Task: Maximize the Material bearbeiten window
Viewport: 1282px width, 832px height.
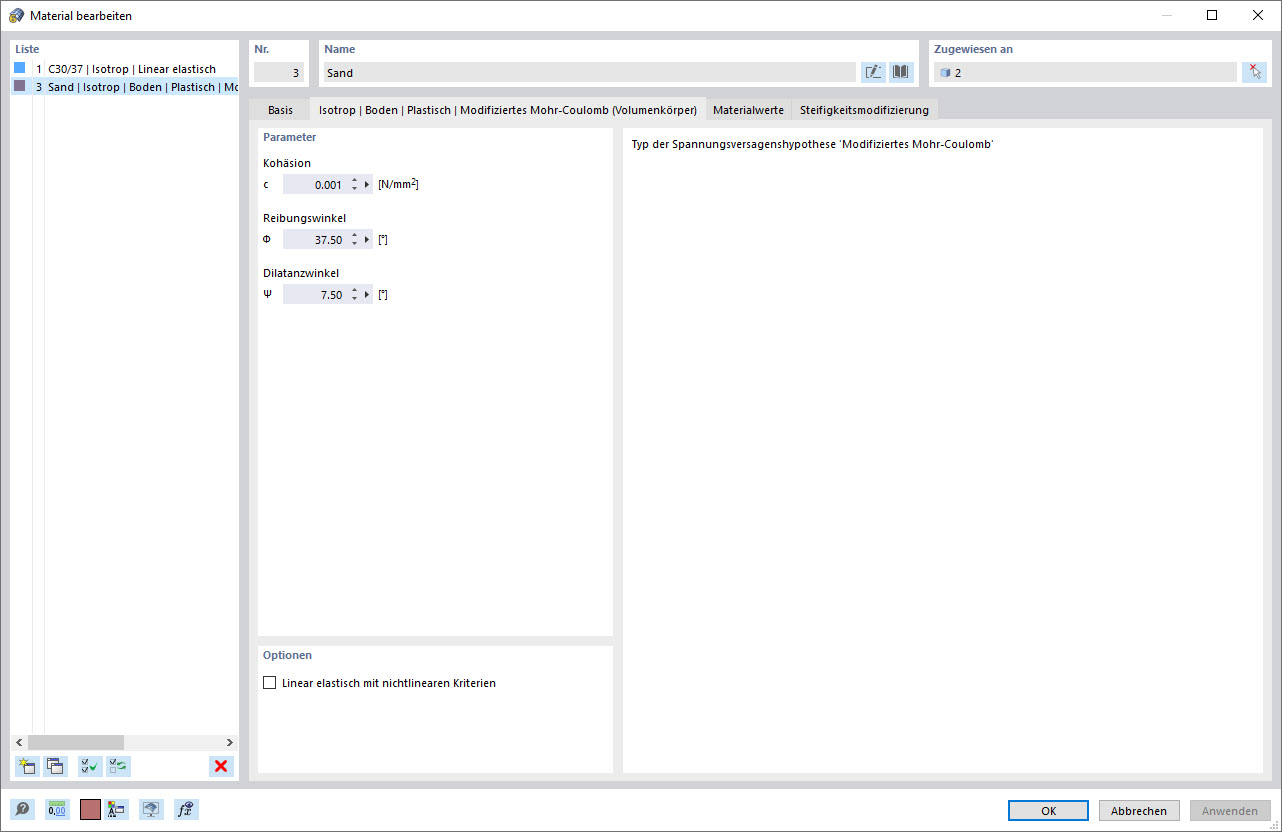Action: pos(1212,15)
